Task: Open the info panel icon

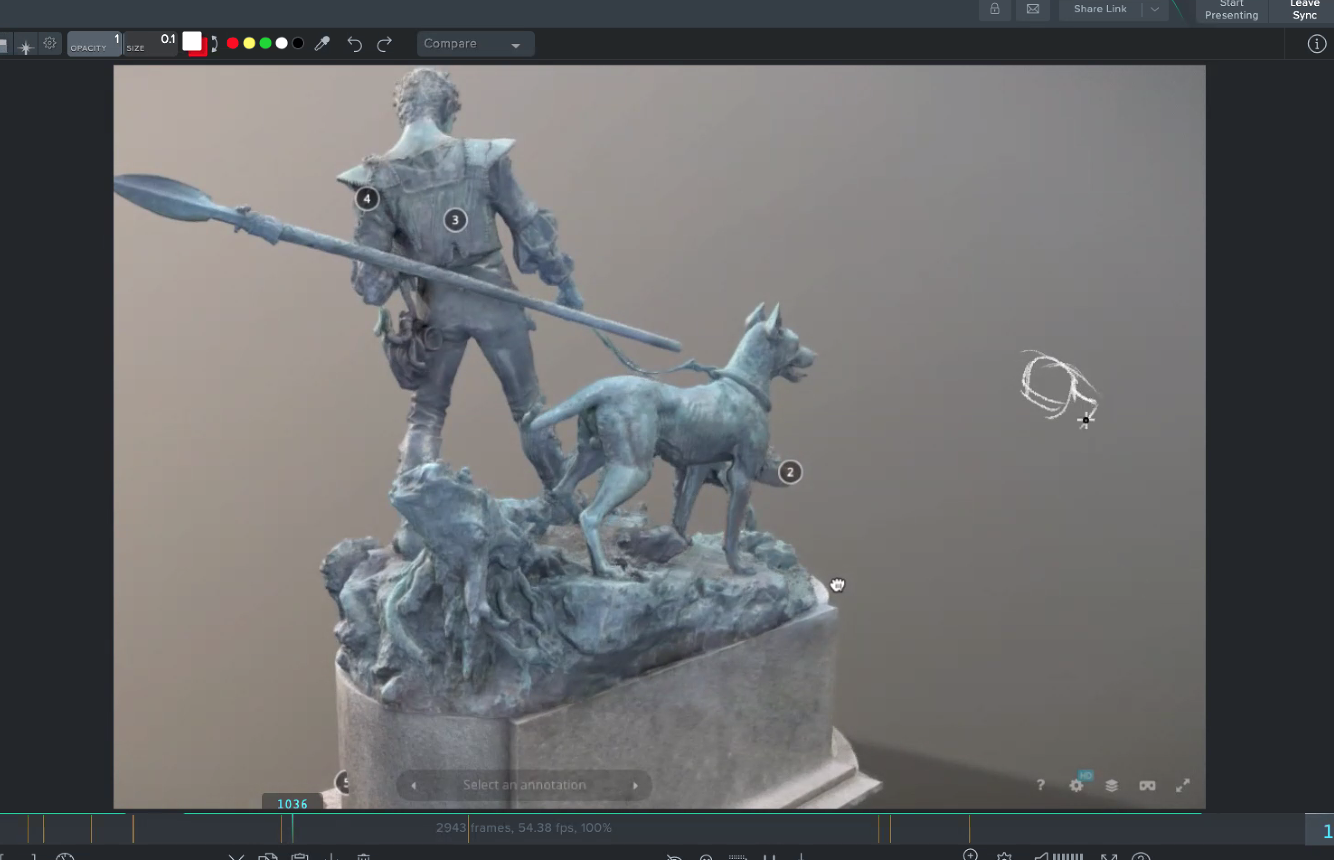Action: [x=1317, y=44]
